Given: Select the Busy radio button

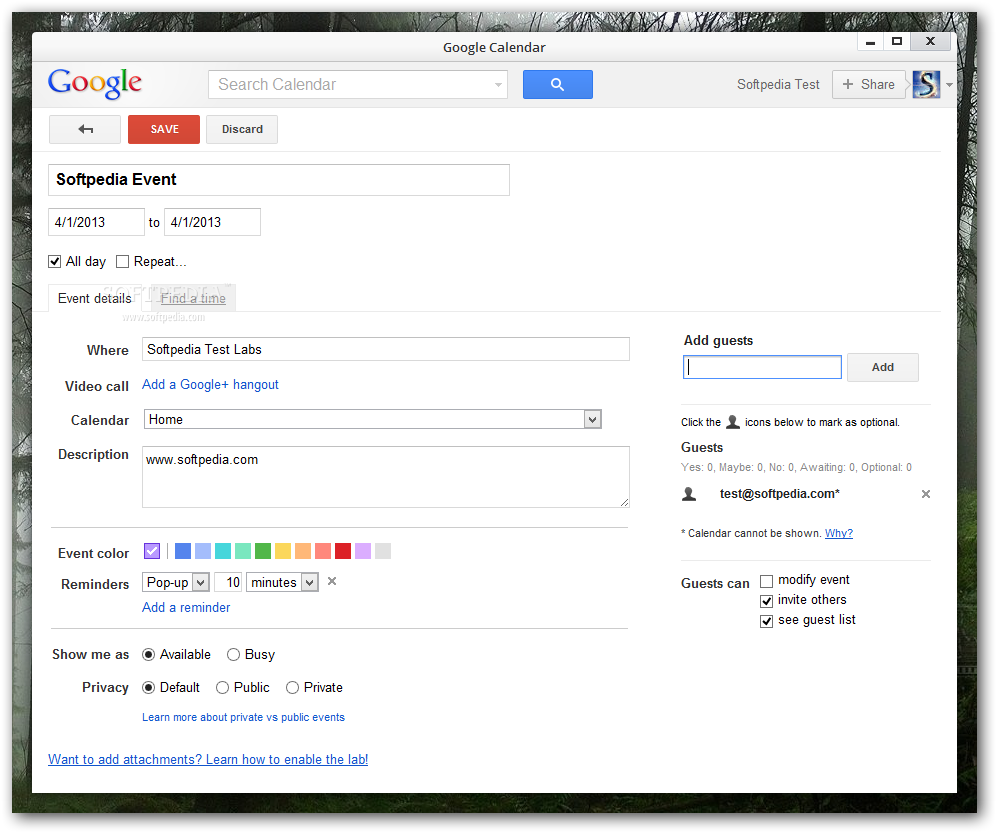Looking at the screenshot, I should coord(233,654).
